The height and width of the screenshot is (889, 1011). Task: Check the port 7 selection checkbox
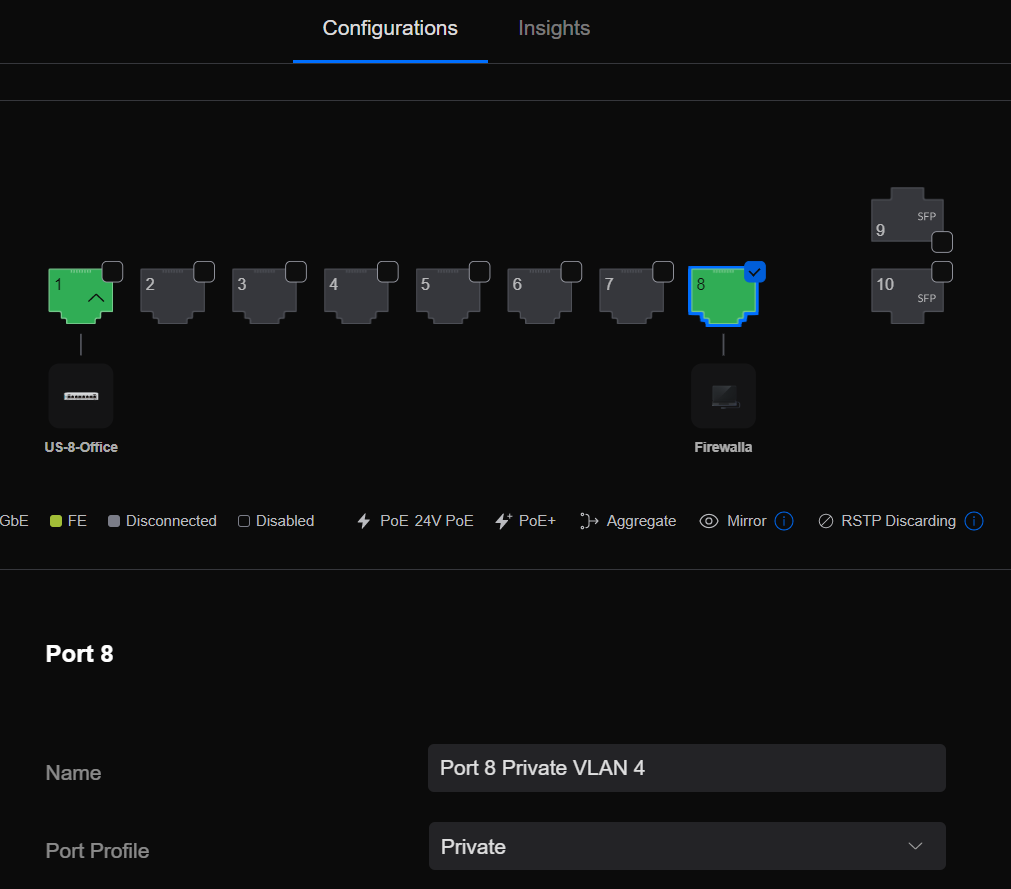click(x=663, y=271)
